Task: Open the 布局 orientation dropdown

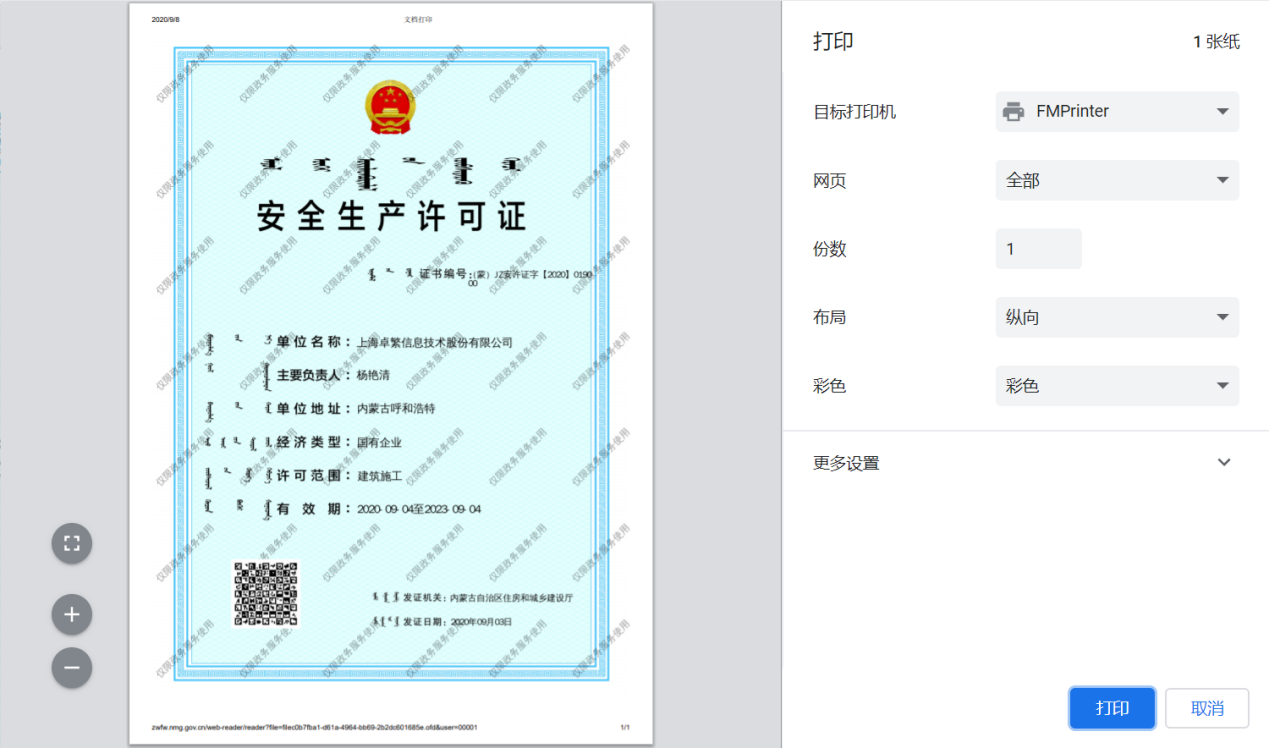Action: [1117, 316]
